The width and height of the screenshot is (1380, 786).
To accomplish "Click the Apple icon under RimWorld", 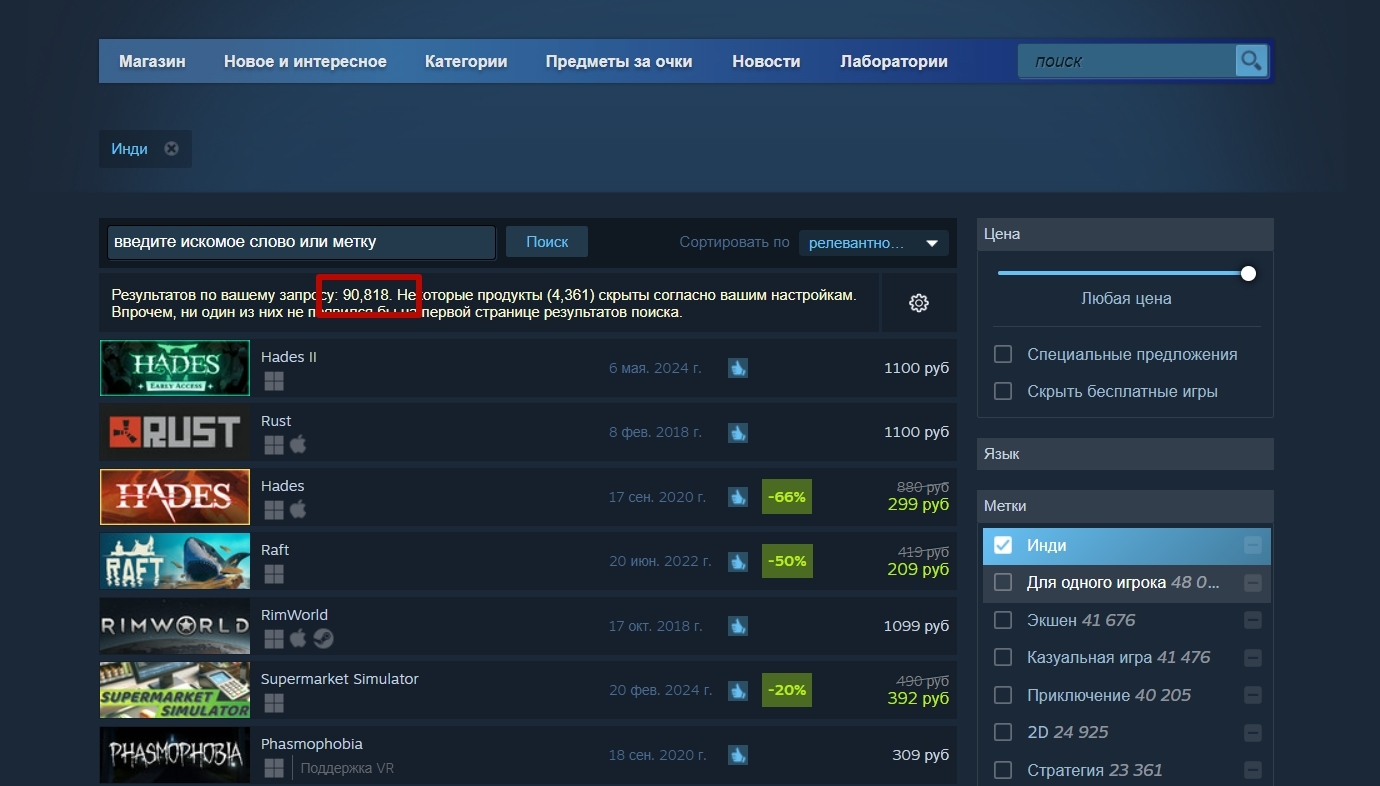I will coord(298,638).
